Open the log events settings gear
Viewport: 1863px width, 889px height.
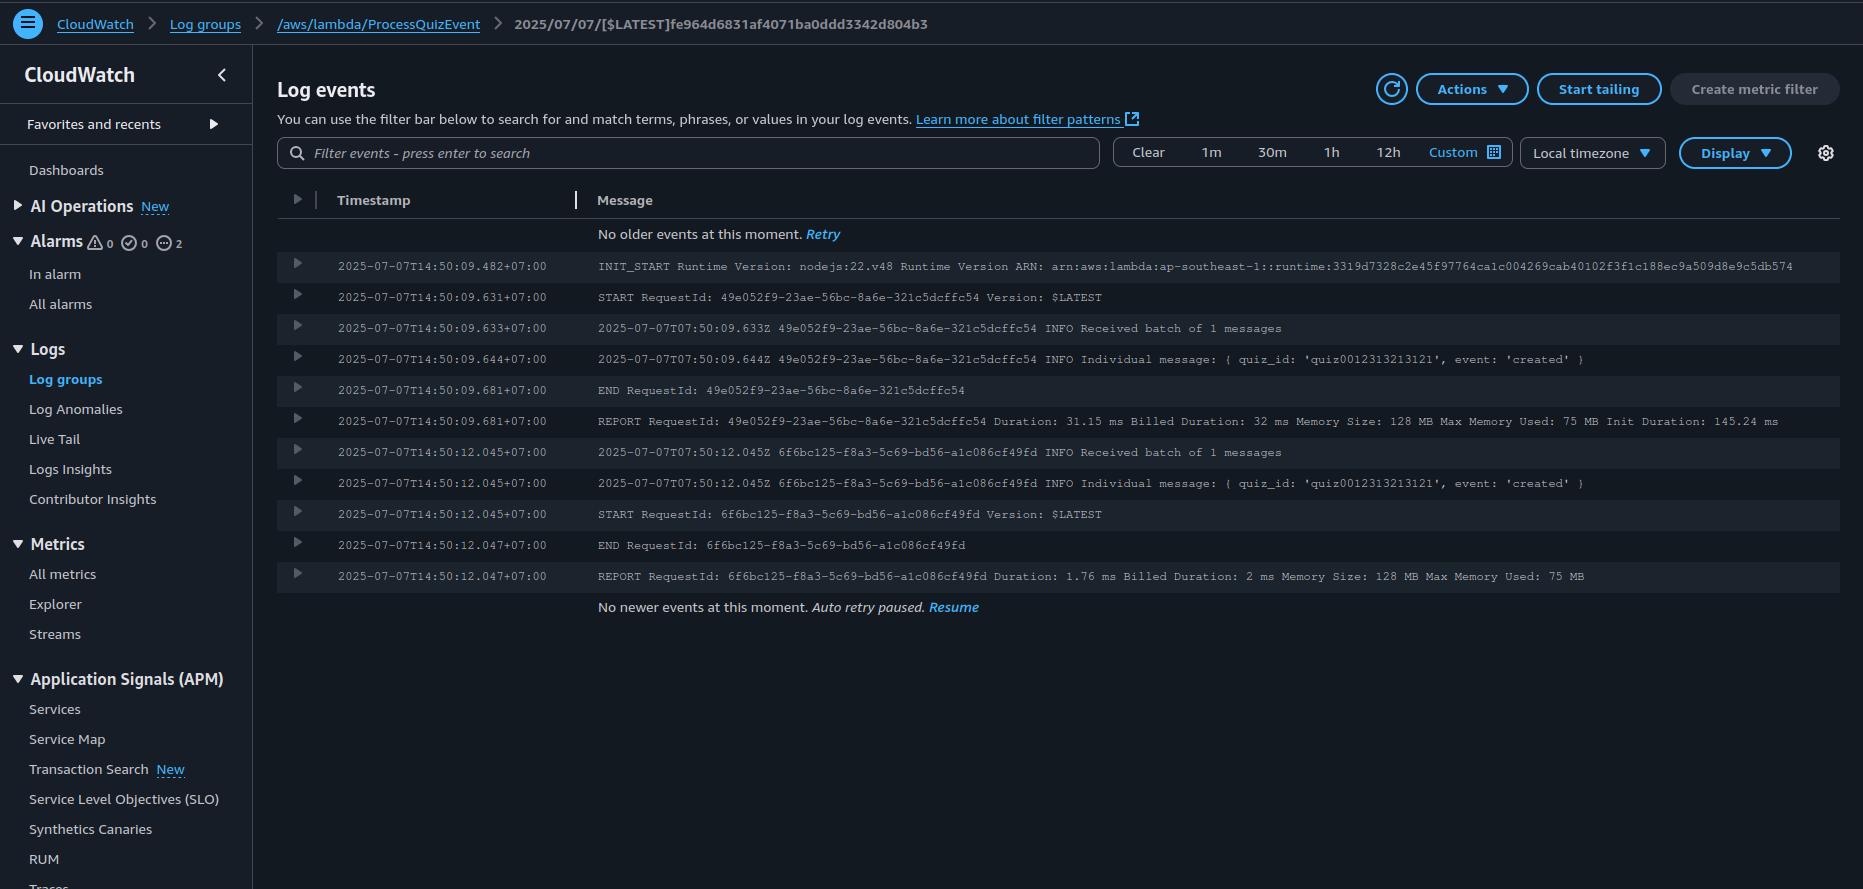click(x=1825, y=153)
